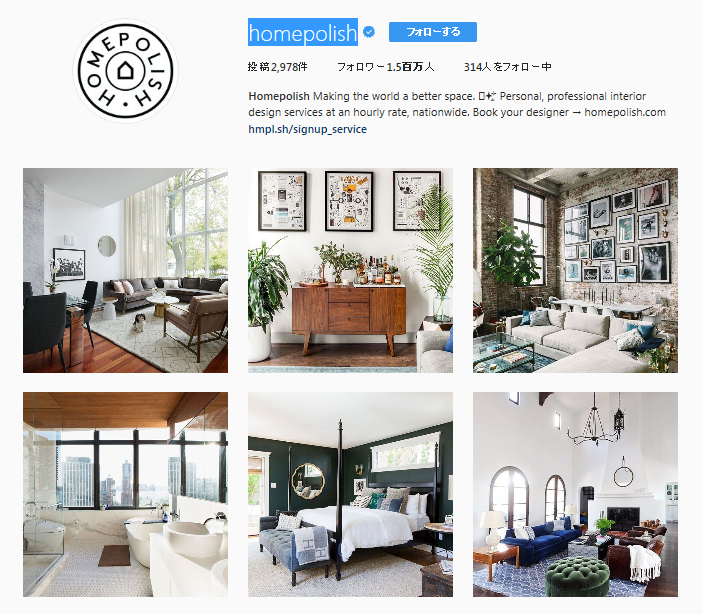Open the 314人をフォロー中 following list
Viewport: 702px width, 614px height.
tap(507, 67)
